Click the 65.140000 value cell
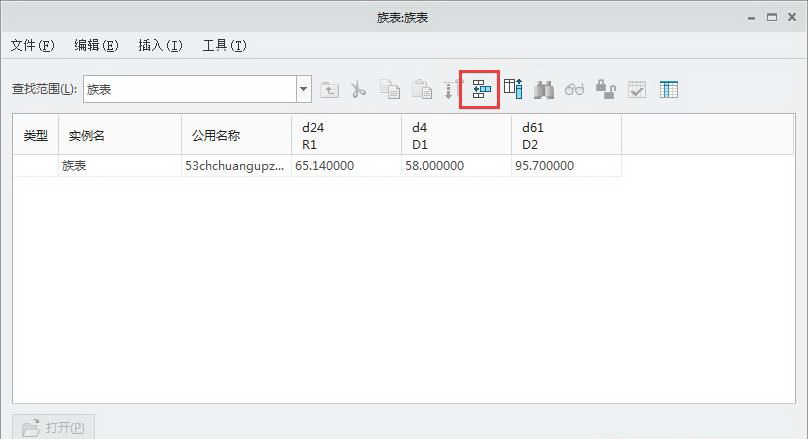808x439 pixels. click(x=346, y=165)
